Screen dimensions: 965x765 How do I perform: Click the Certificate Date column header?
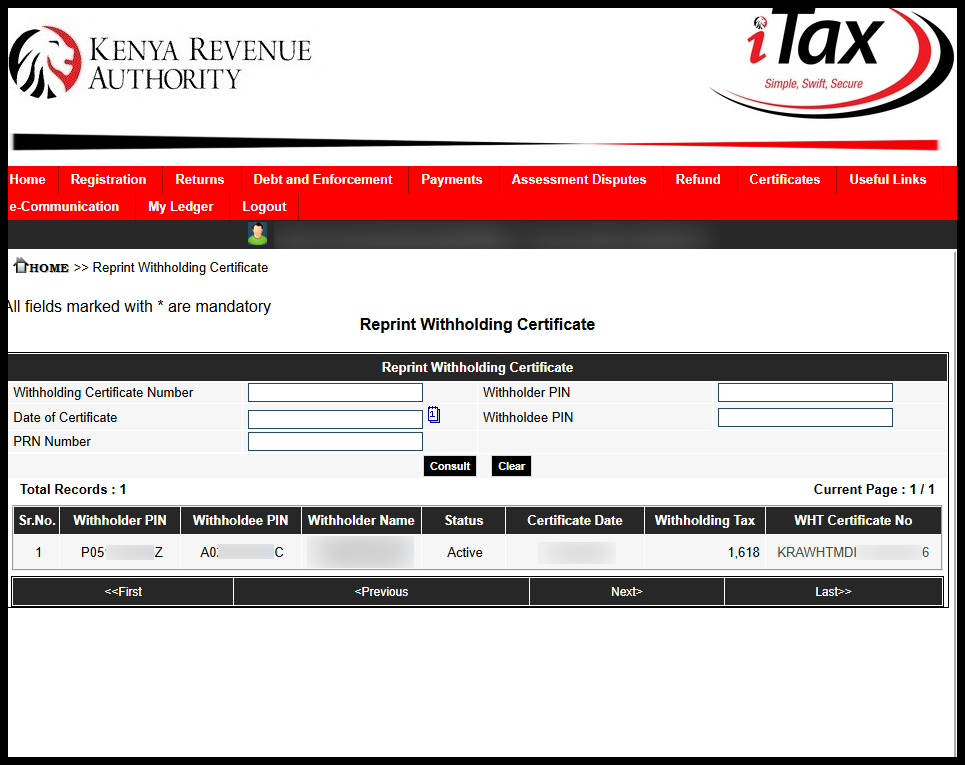click(x=575, y=520)
